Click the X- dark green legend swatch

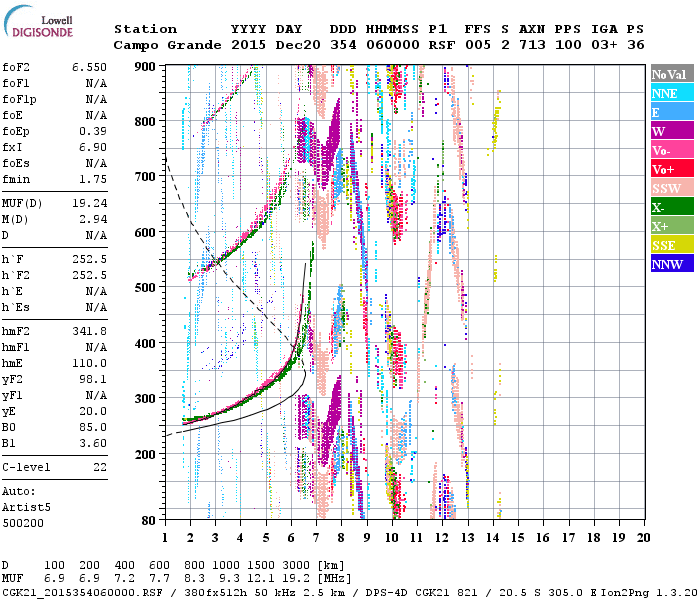coord(672,207)
